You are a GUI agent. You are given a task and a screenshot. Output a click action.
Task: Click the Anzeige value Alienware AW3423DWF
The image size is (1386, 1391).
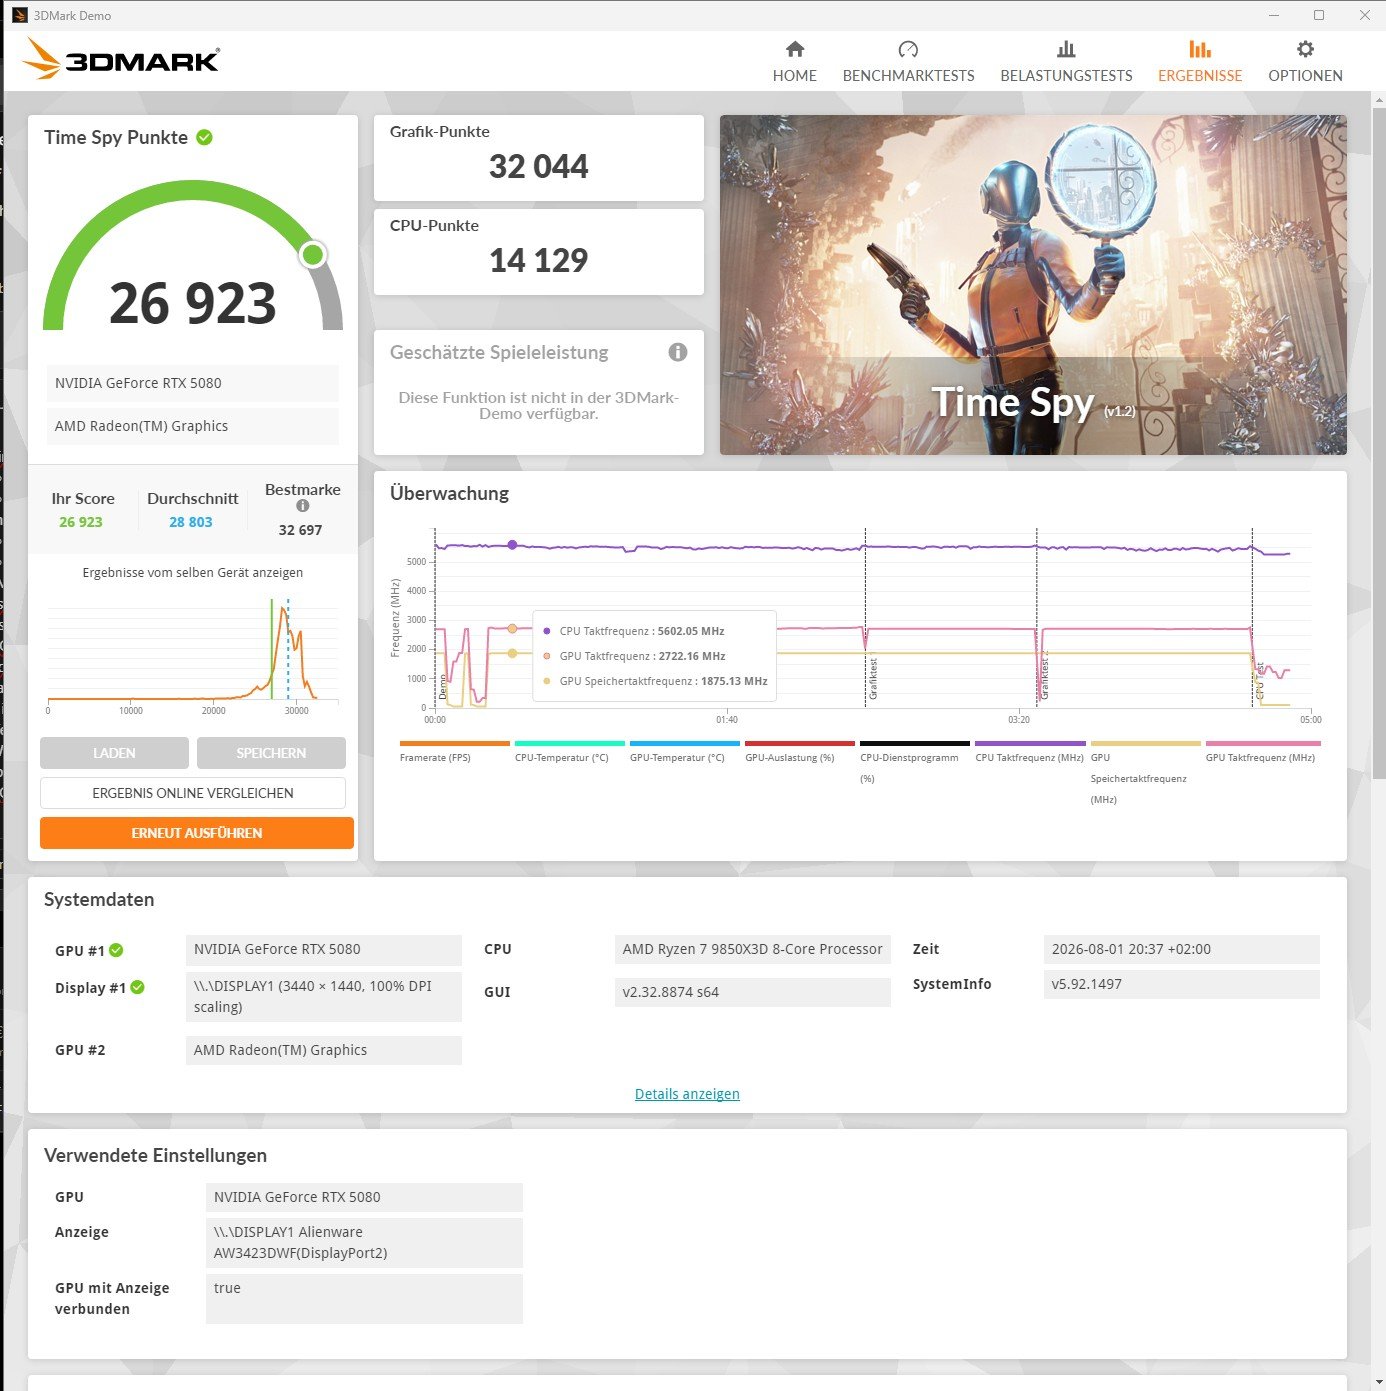pyautogui.click(x=364, y=1243)
